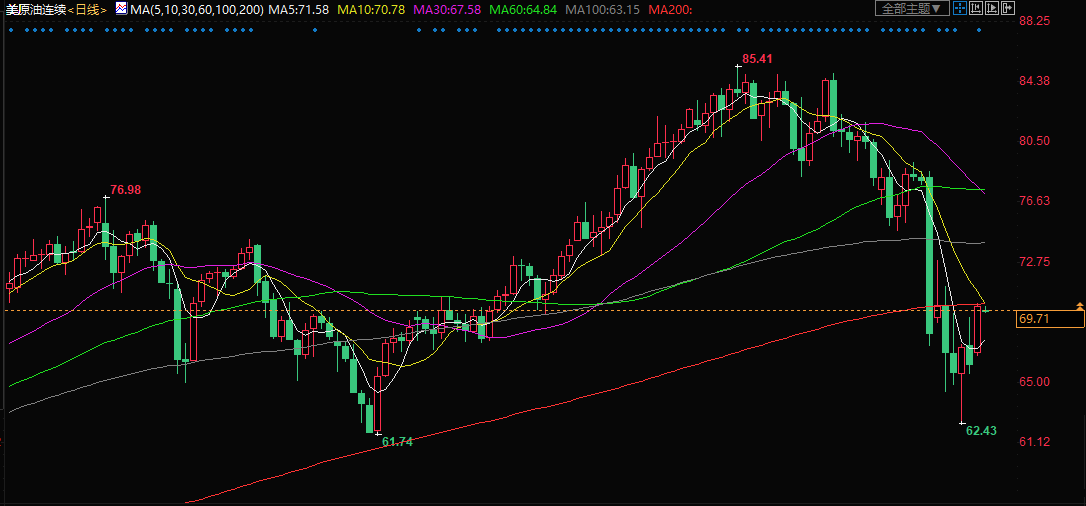This screenshot has height=506, width=1086.
Task: Open the 全部主题 dropdown
Action: (x=911, y=8)
